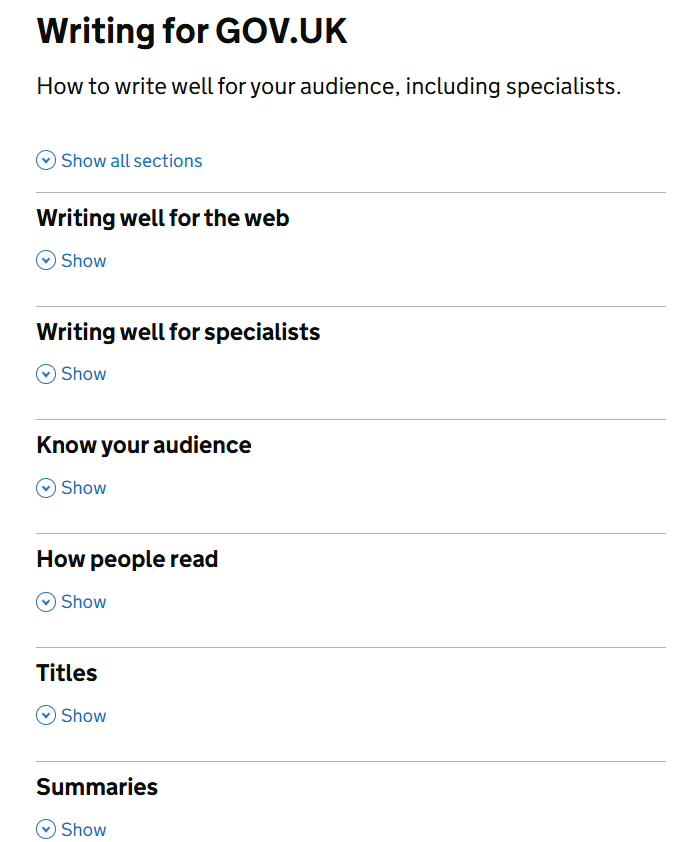Expand all sections with Show all sections
The image size is (700, 842).
pos(131,161)
